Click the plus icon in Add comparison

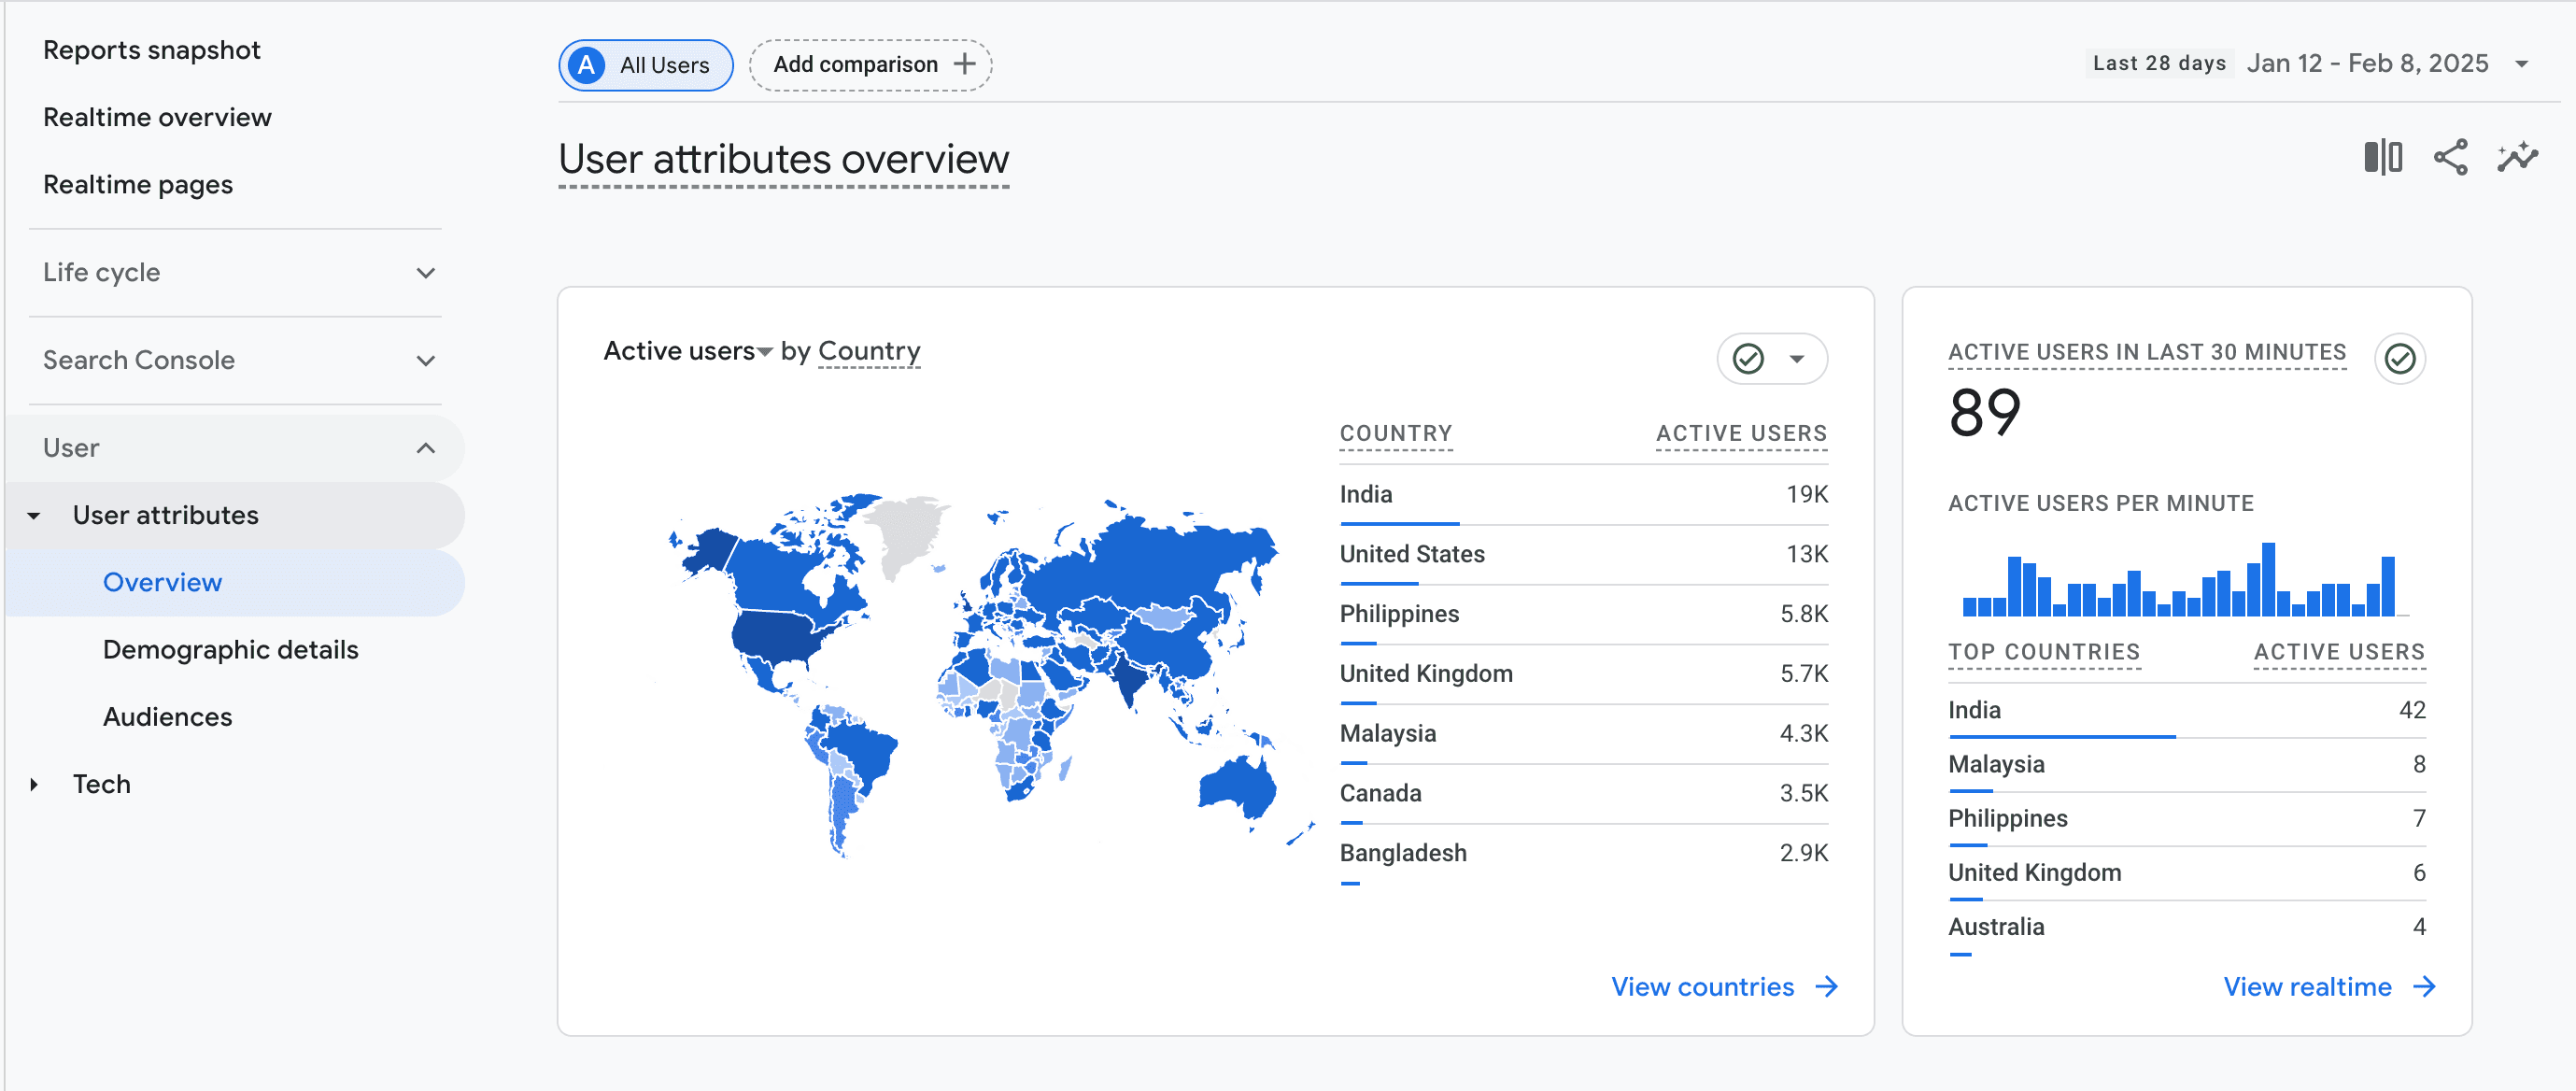(x=965, y=64)
